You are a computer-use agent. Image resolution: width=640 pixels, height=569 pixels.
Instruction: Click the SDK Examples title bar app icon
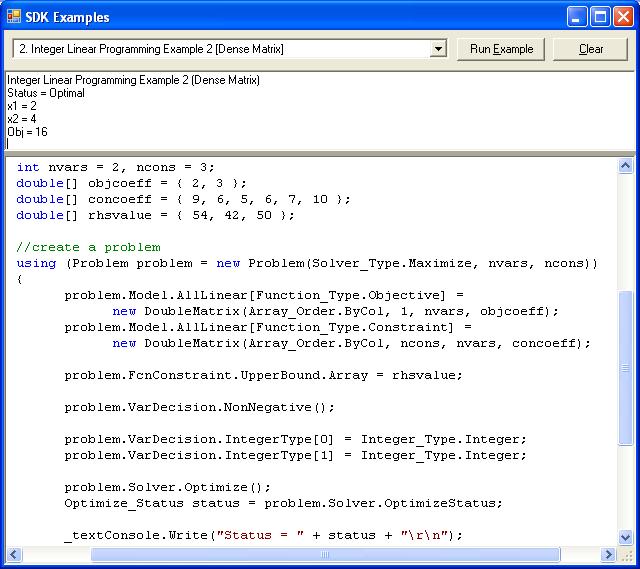point(15,17)
